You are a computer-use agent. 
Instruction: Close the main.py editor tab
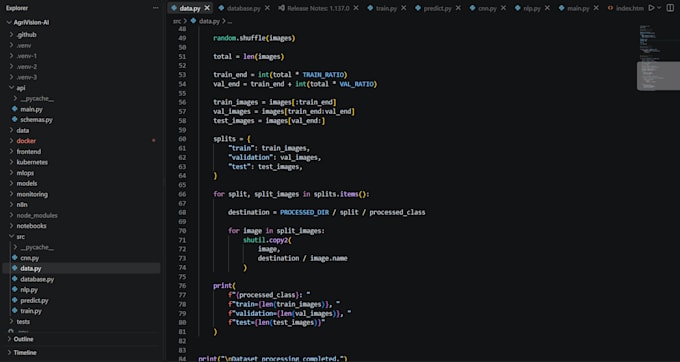click(x=596, y=8)
